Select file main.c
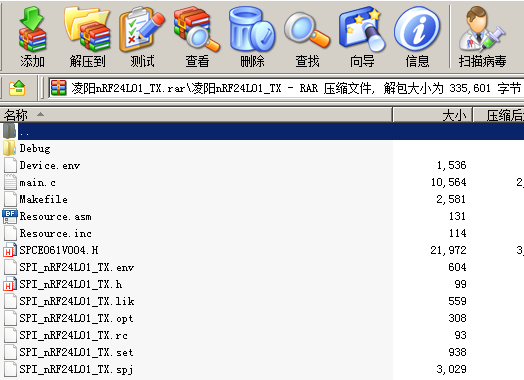 click(x=37, y=182)
